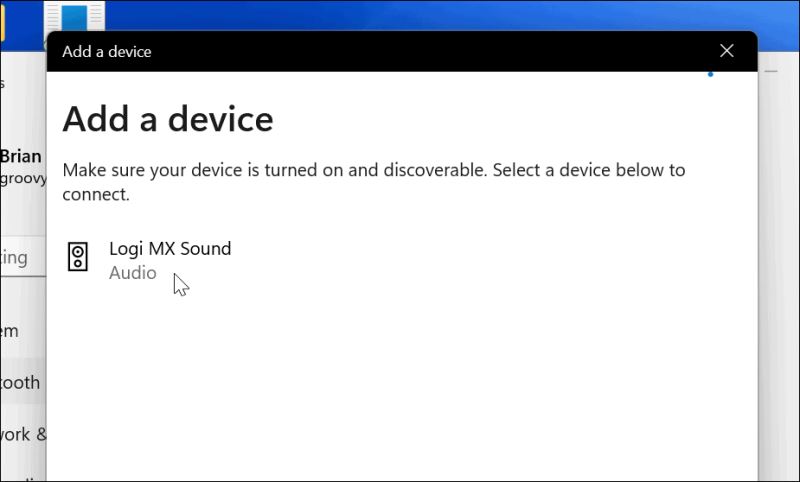
Task: Click the desktop document icon behind the dialog
Action: point(74,16)
